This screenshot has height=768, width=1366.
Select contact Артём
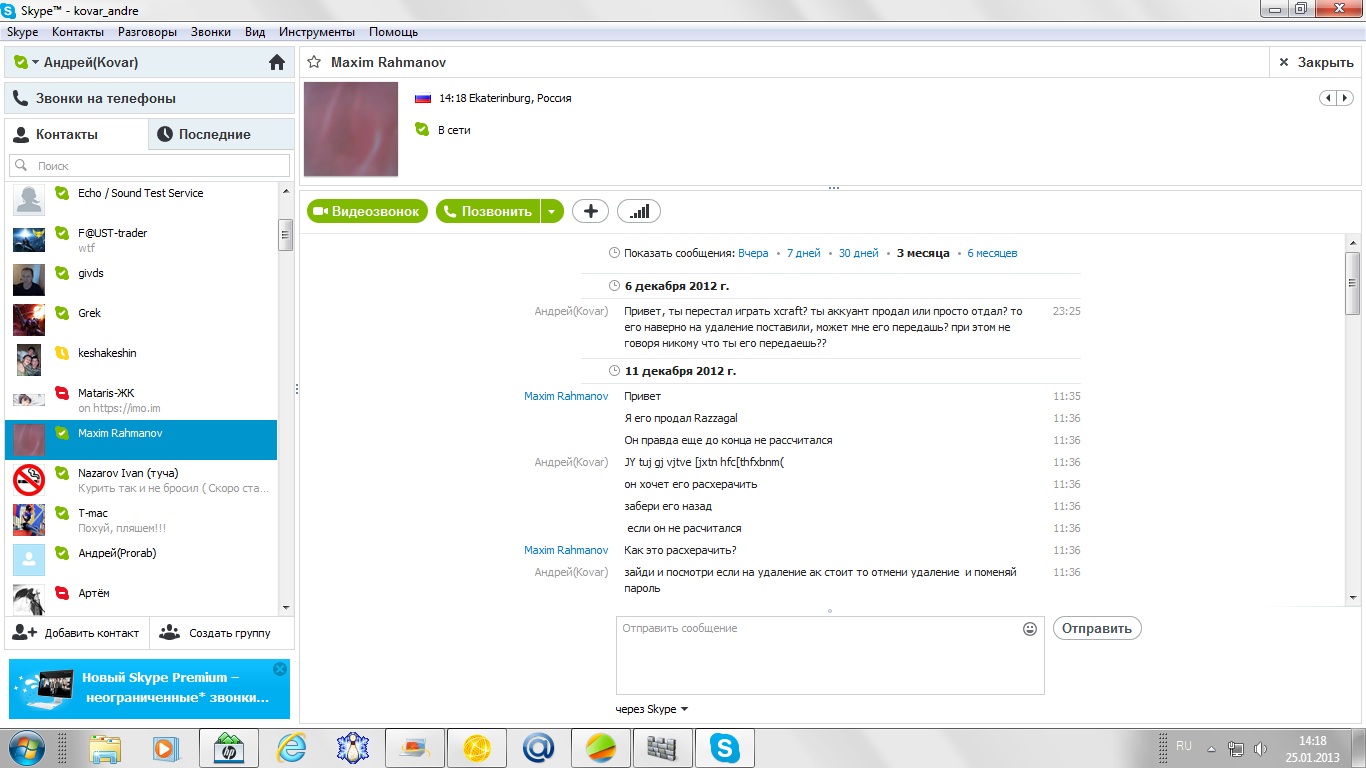point(141,598)
